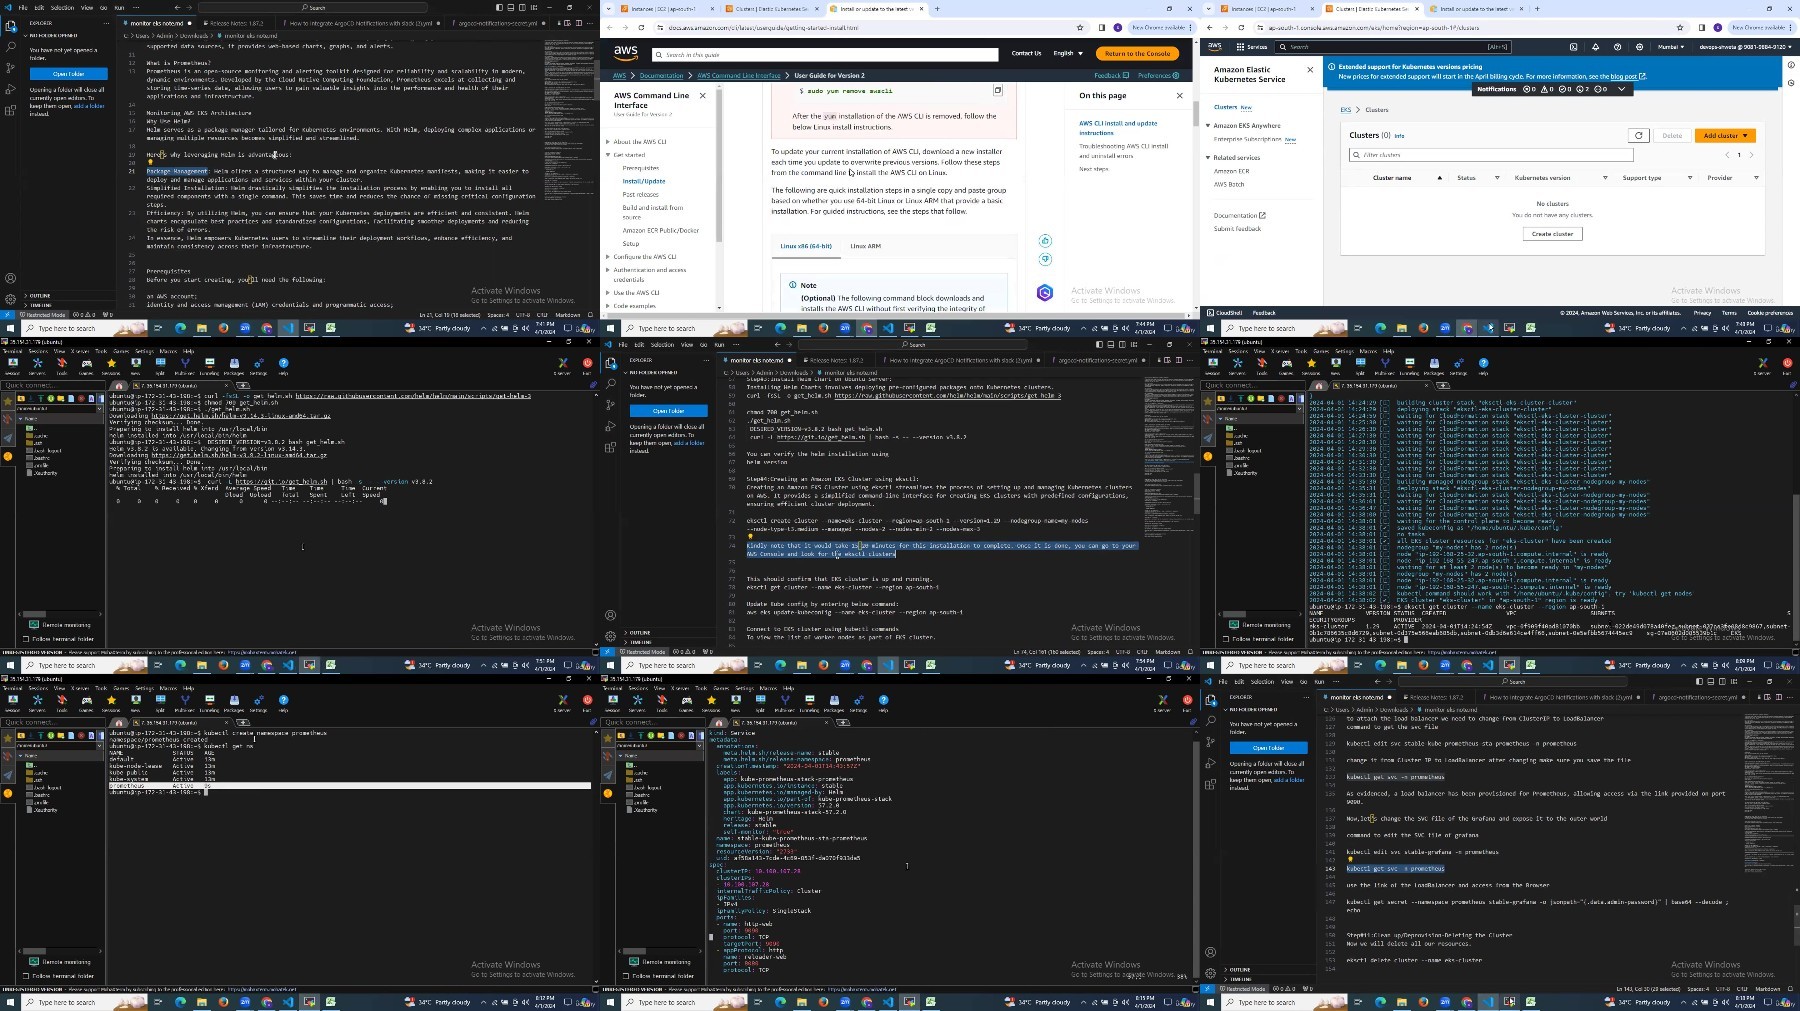Open Explorer in VS Code showing Package Management
The width and height of the screenshot is (1800, 1011).
[x=10, y=26]
